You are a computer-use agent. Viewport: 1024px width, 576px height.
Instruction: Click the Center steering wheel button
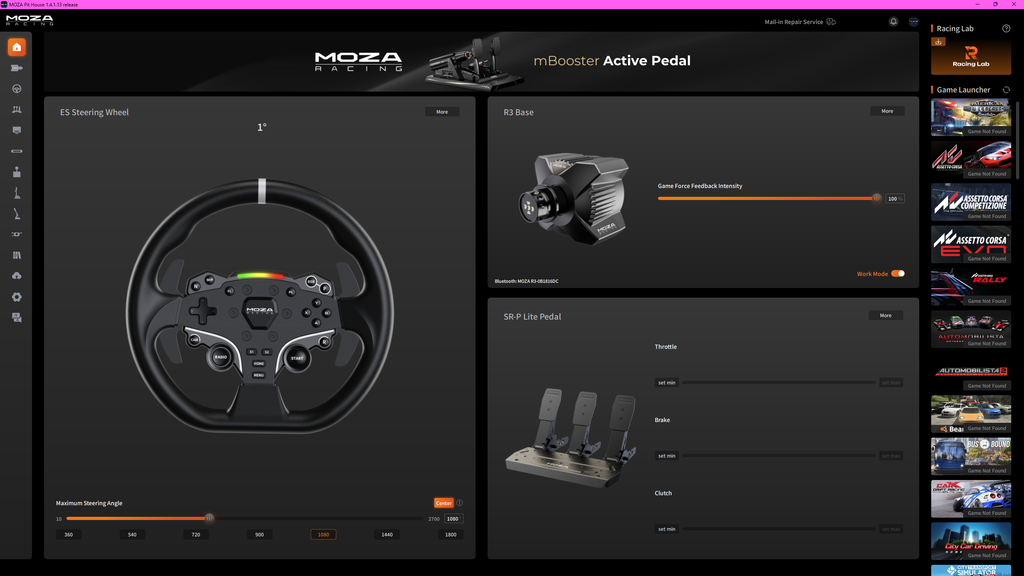(443, 503)
